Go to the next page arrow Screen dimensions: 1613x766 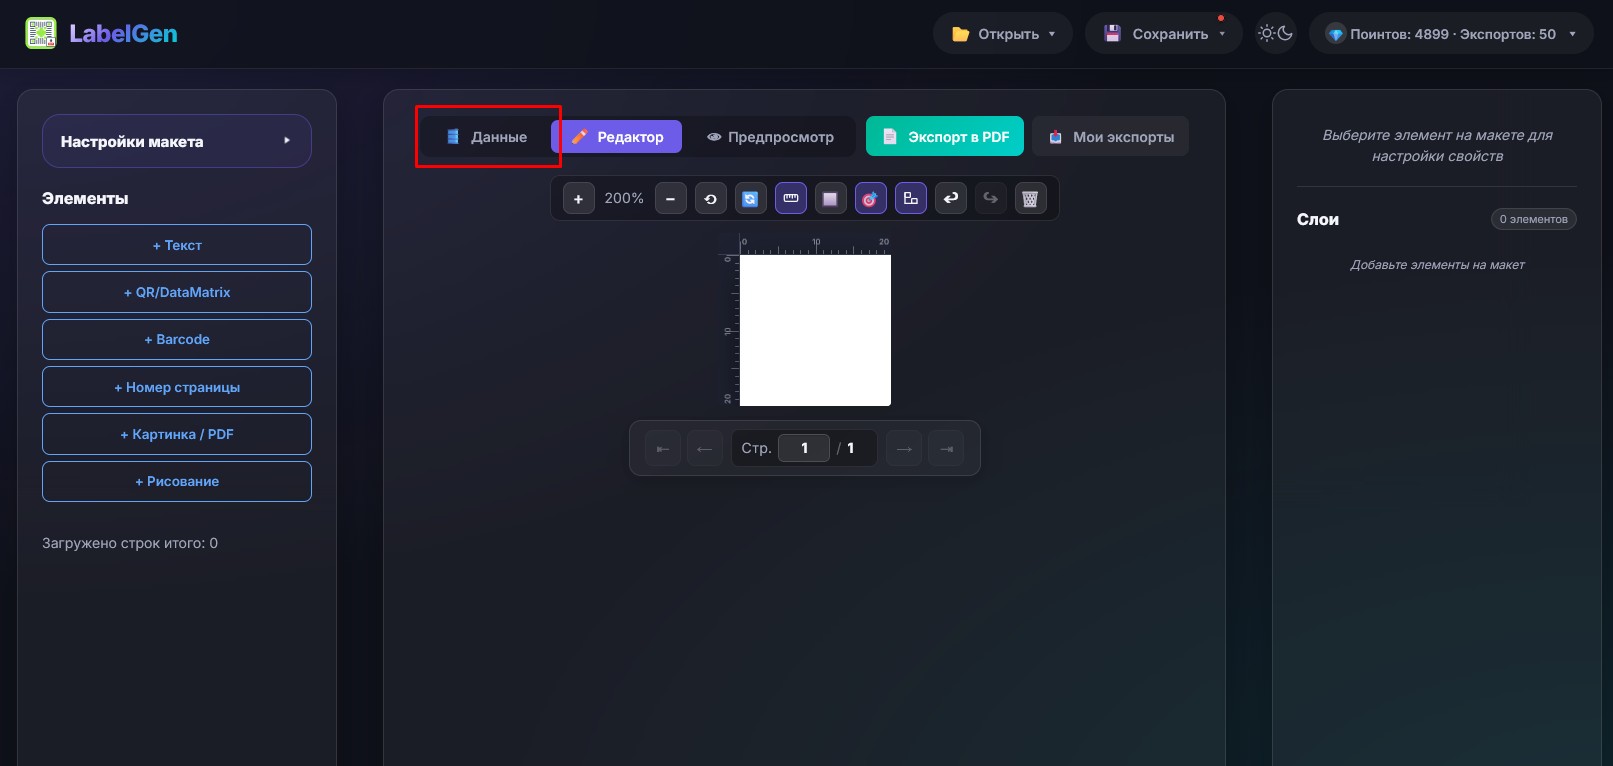click(x=904, y=449)
